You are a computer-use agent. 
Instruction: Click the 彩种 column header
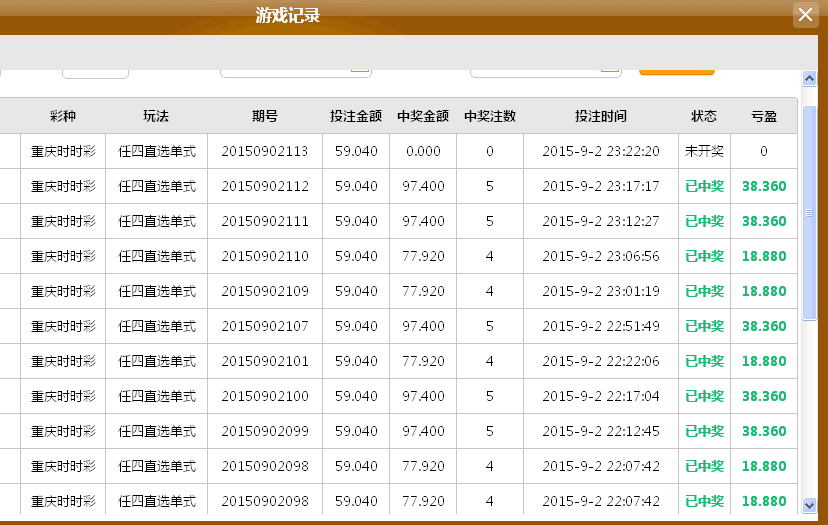pyautogui.click(x=62, y=116)
